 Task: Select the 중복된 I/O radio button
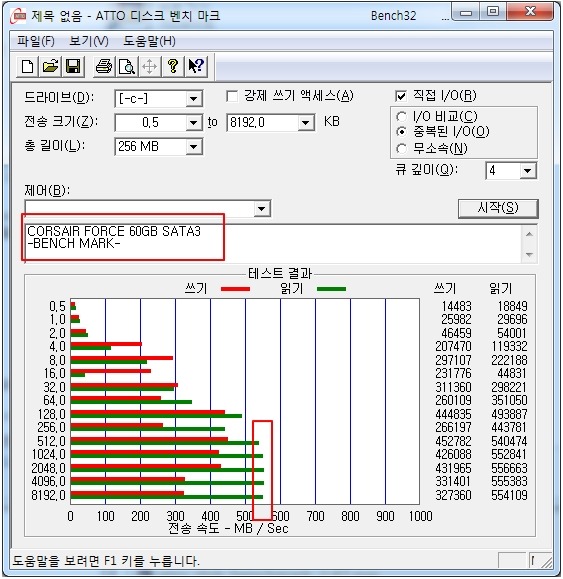click(401, 131)
